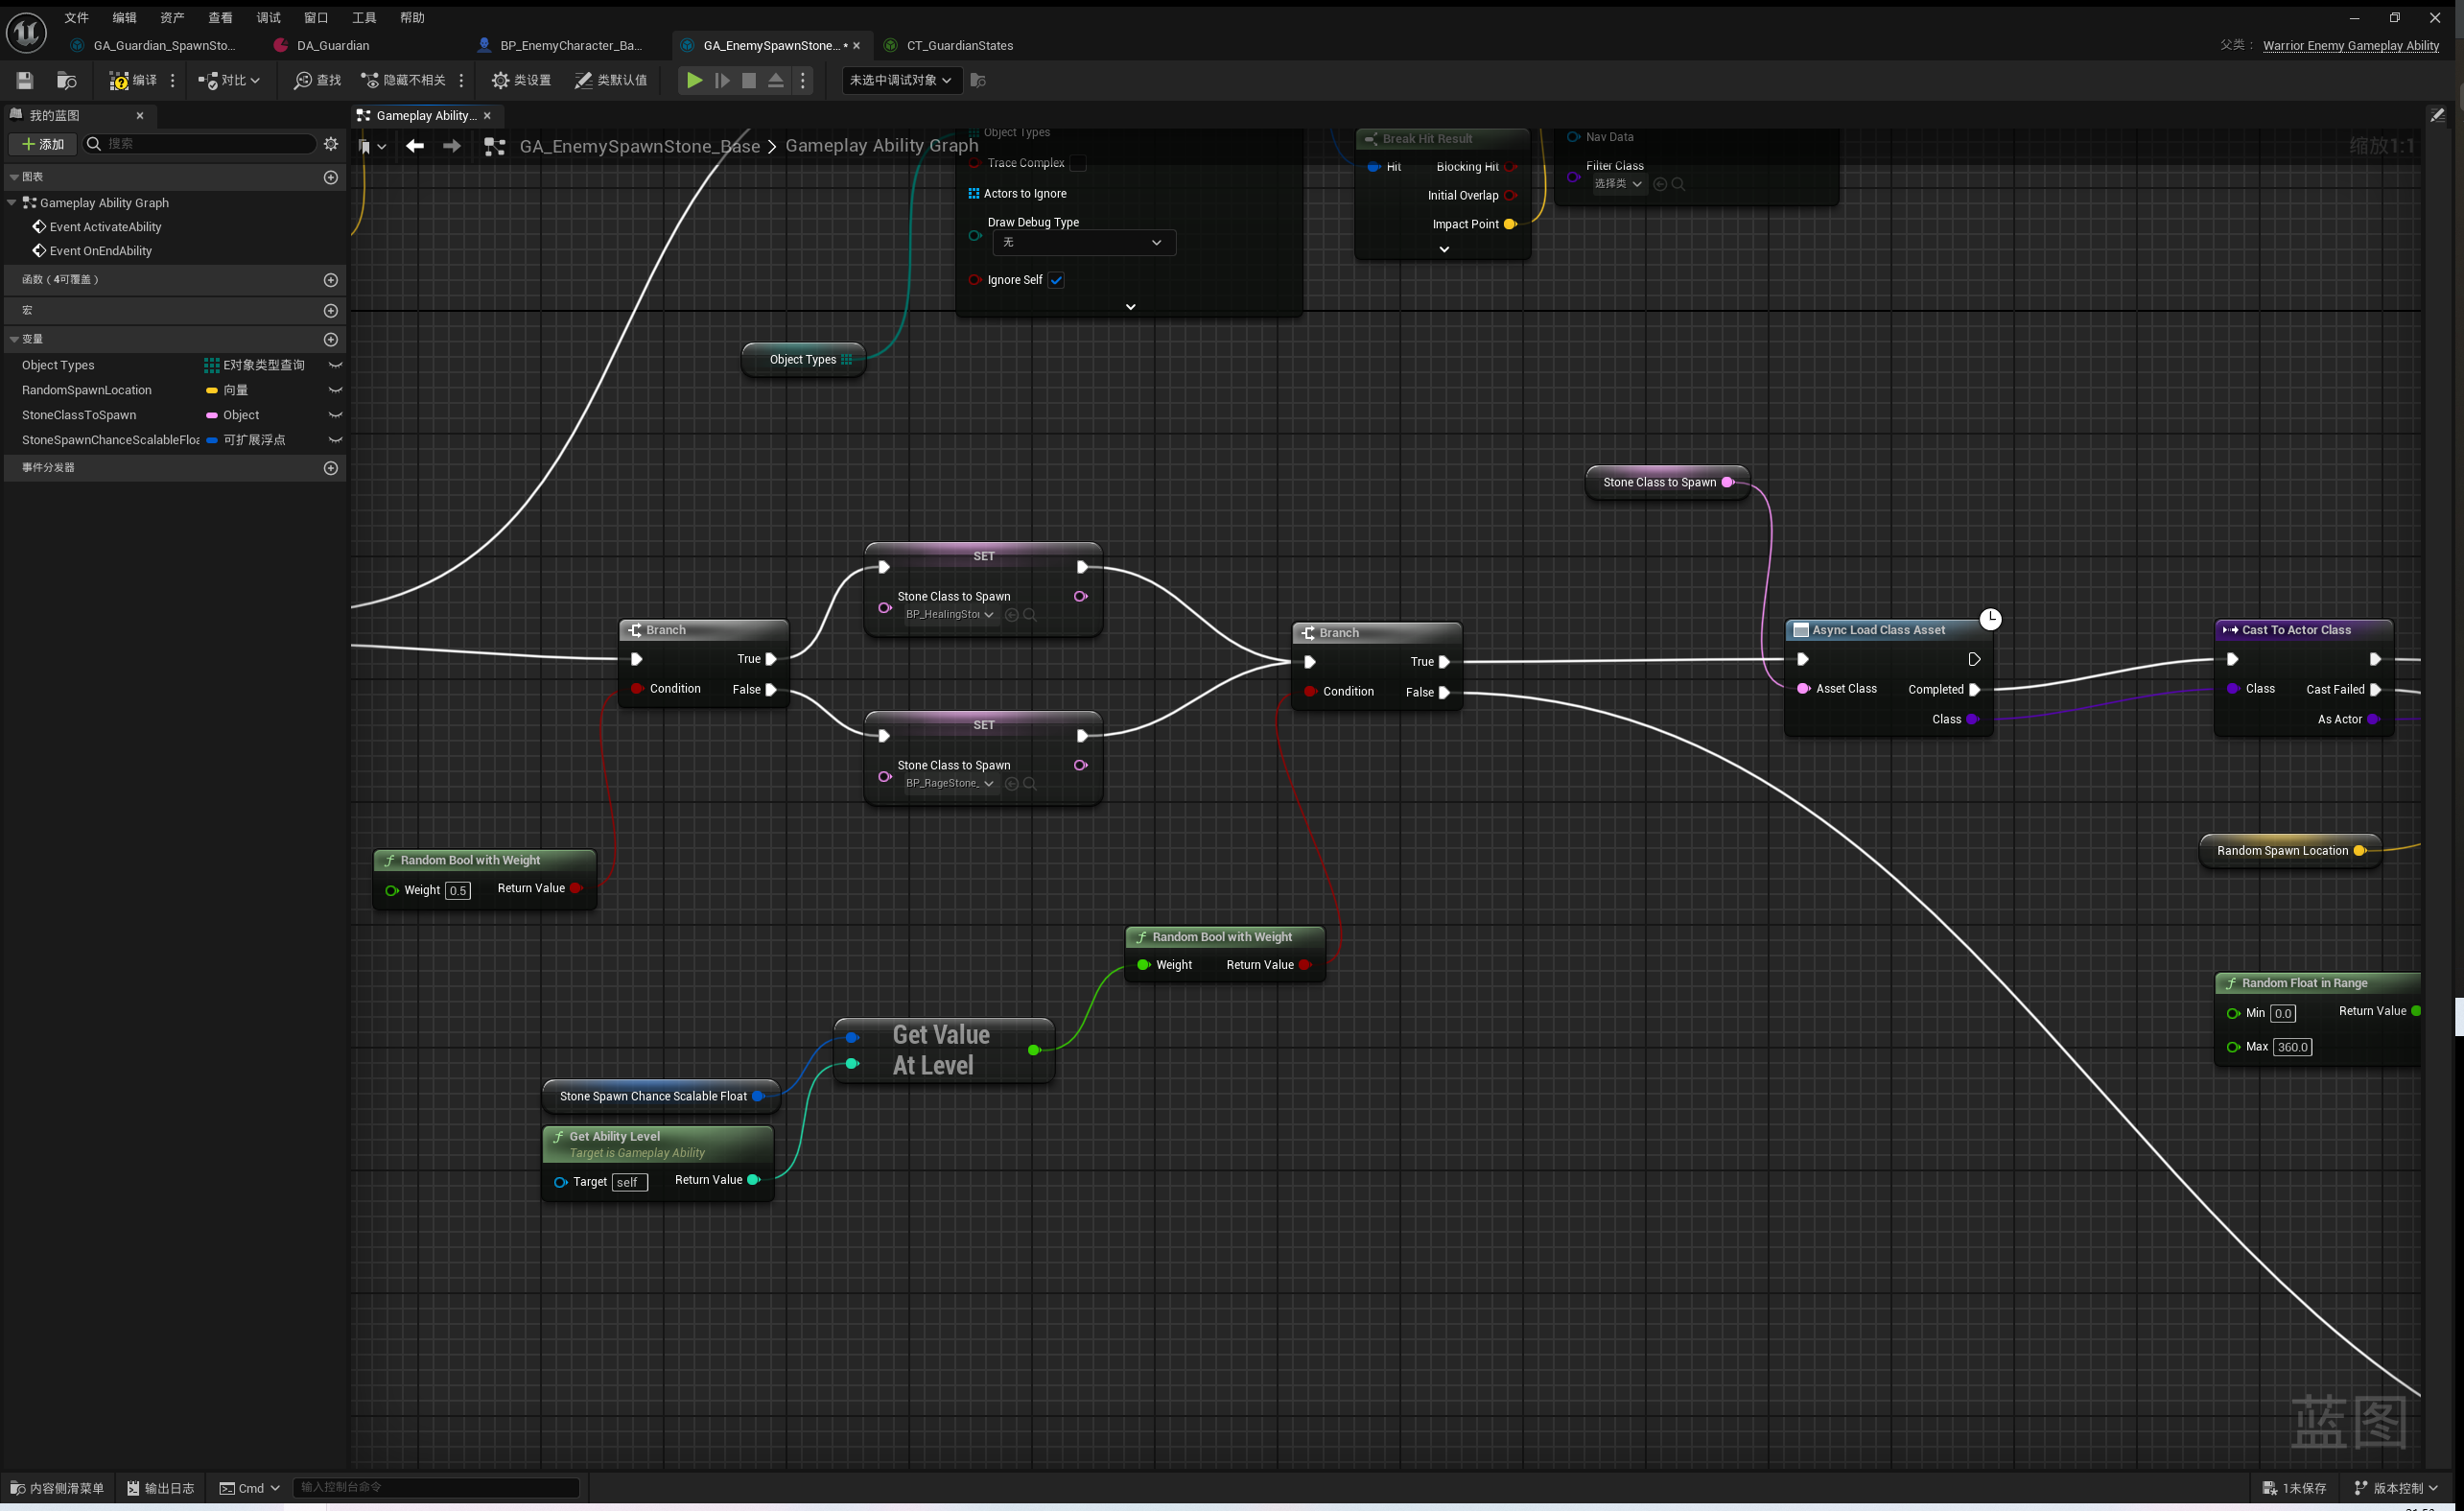Toggle the Trace Complex checkbox
The height and width of the screenshot is (1511, 2464).
[x=1078, y=163]
